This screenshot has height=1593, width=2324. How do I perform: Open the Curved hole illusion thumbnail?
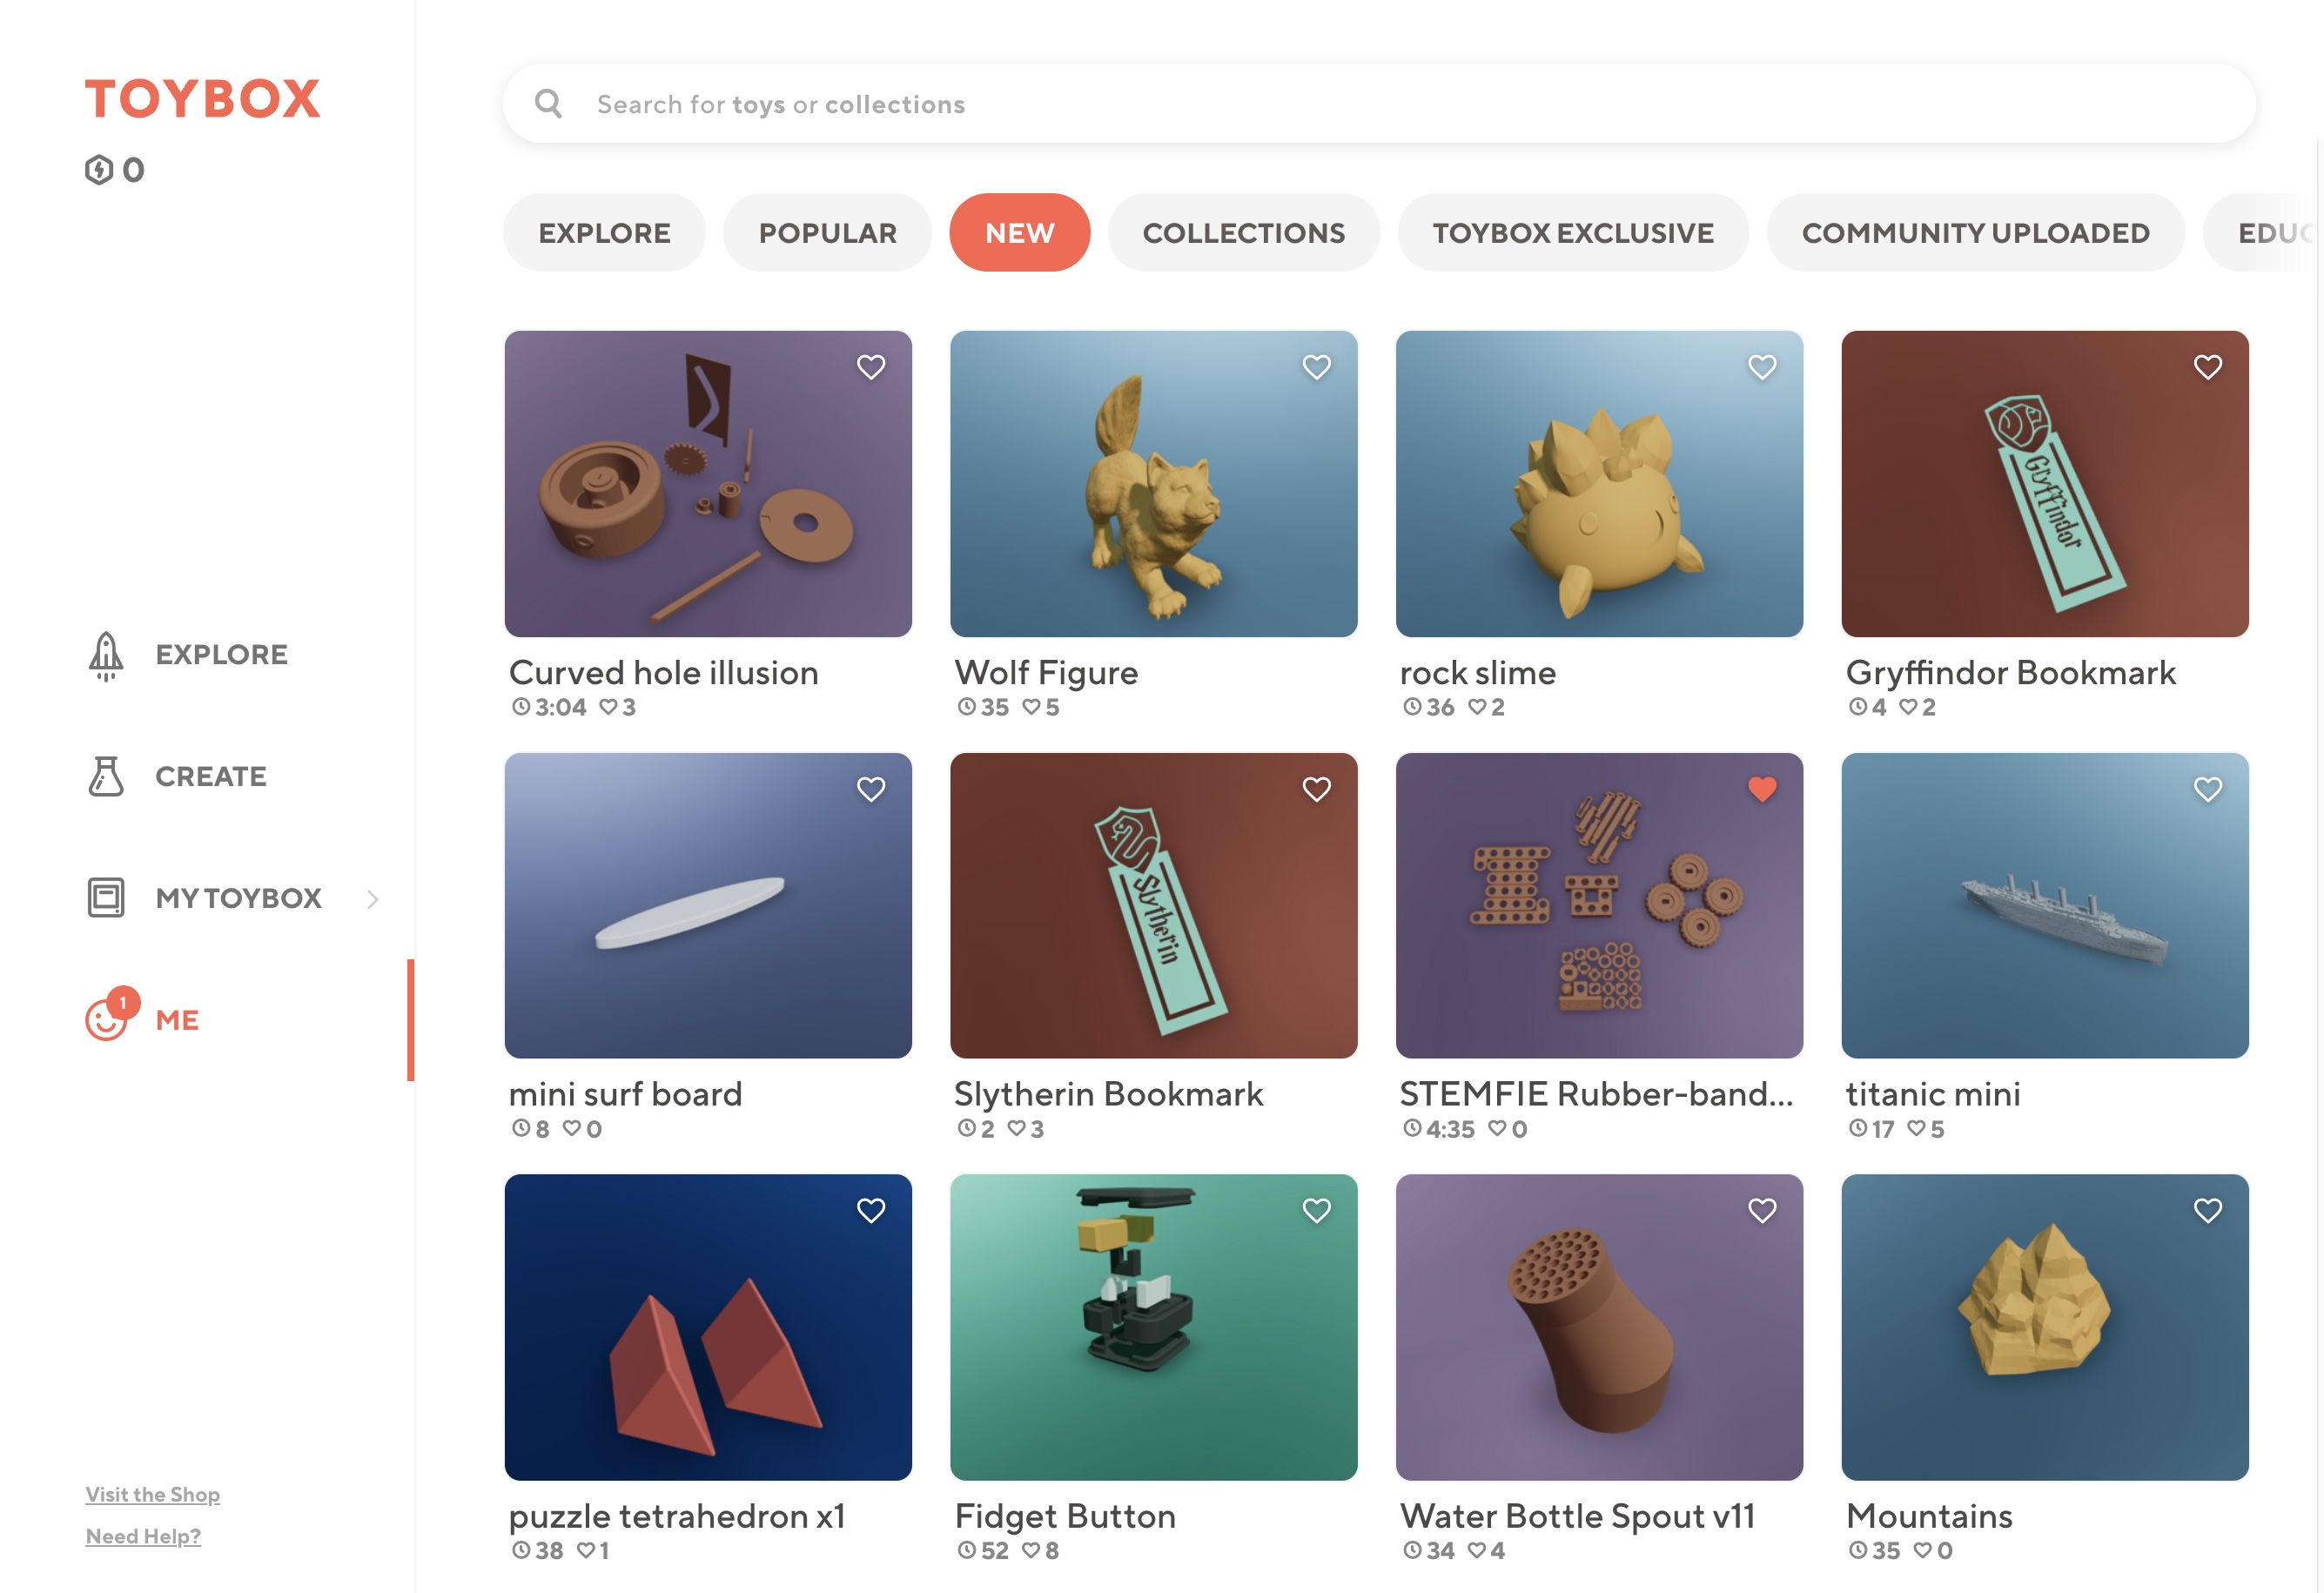point(708,484)
